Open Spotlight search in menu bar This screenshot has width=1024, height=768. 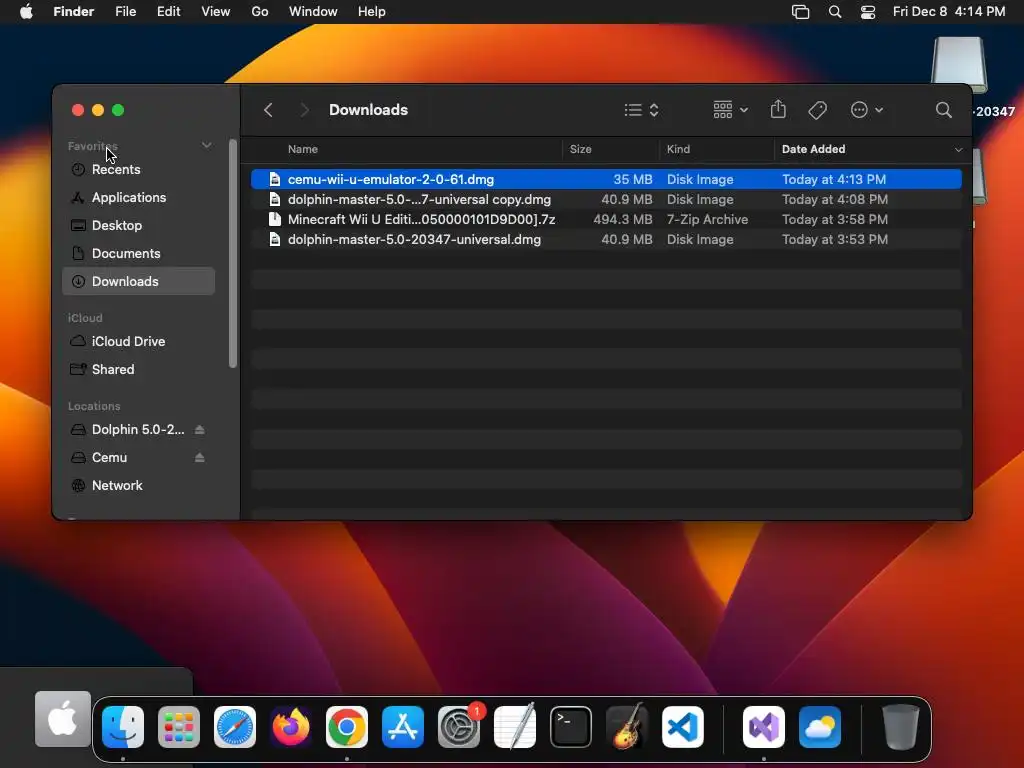835,12
